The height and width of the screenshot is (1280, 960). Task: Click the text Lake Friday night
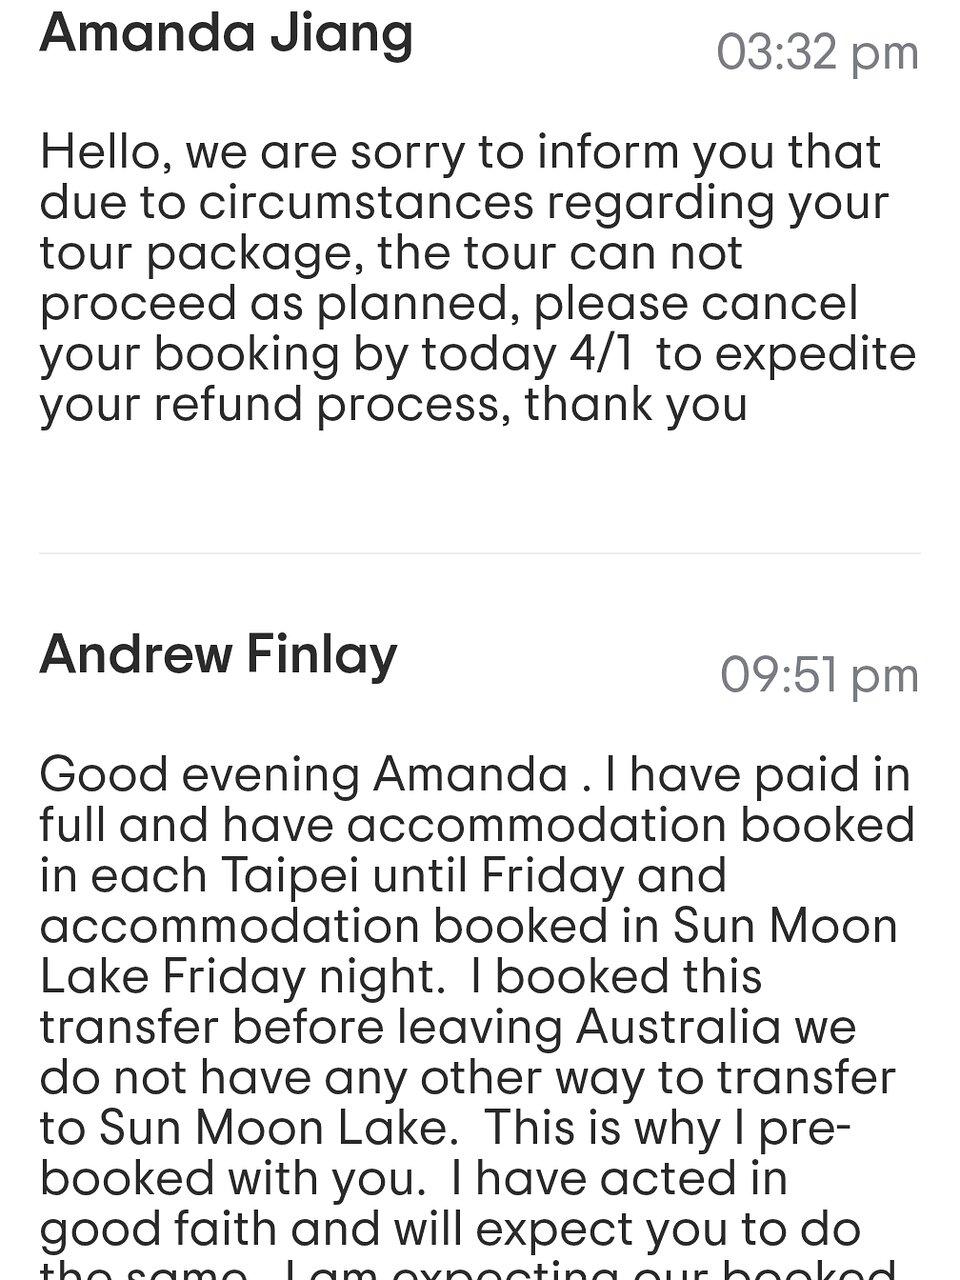tap(240, 978)
